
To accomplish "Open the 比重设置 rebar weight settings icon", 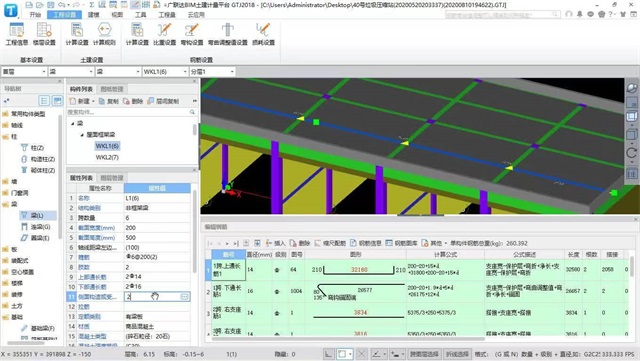I will 164,34.
